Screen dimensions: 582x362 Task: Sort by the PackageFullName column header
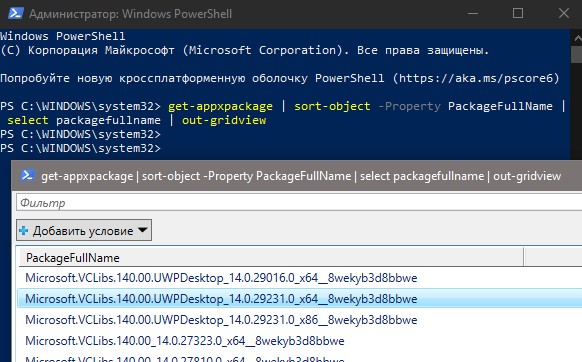click(x=271, y=257)
